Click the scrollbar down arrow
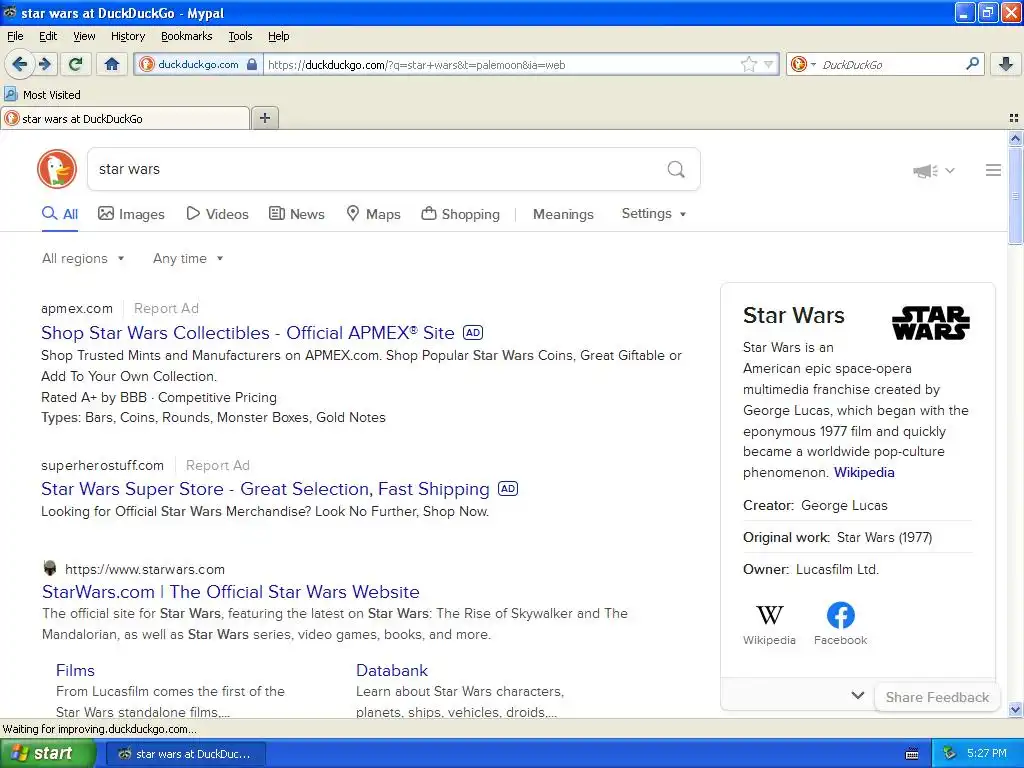1024x768 pixels. [x=1015, y=709]
